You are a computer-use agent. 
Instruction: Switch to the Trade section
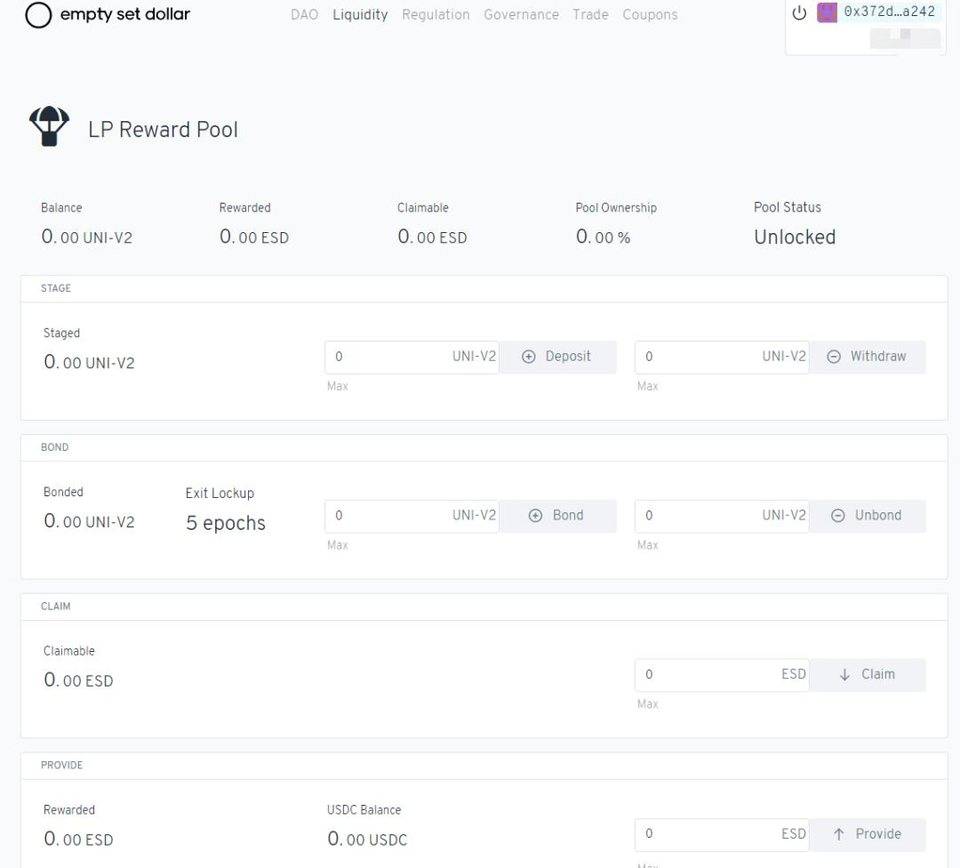point(590,15)
